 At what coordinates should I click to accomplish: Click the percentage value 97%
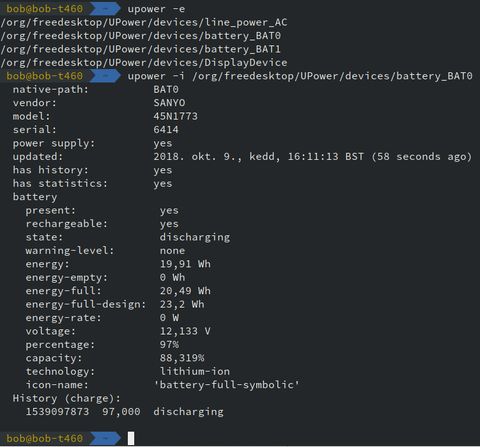tap(169, 344)
